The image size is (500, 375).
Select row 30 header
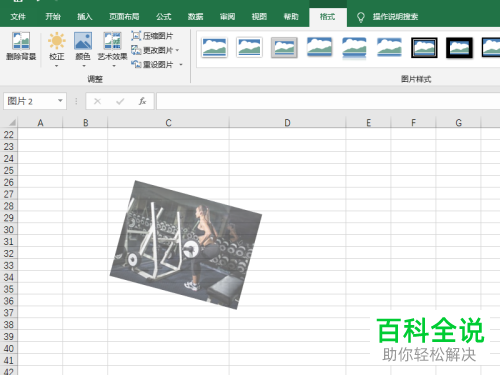coord(9,229)
